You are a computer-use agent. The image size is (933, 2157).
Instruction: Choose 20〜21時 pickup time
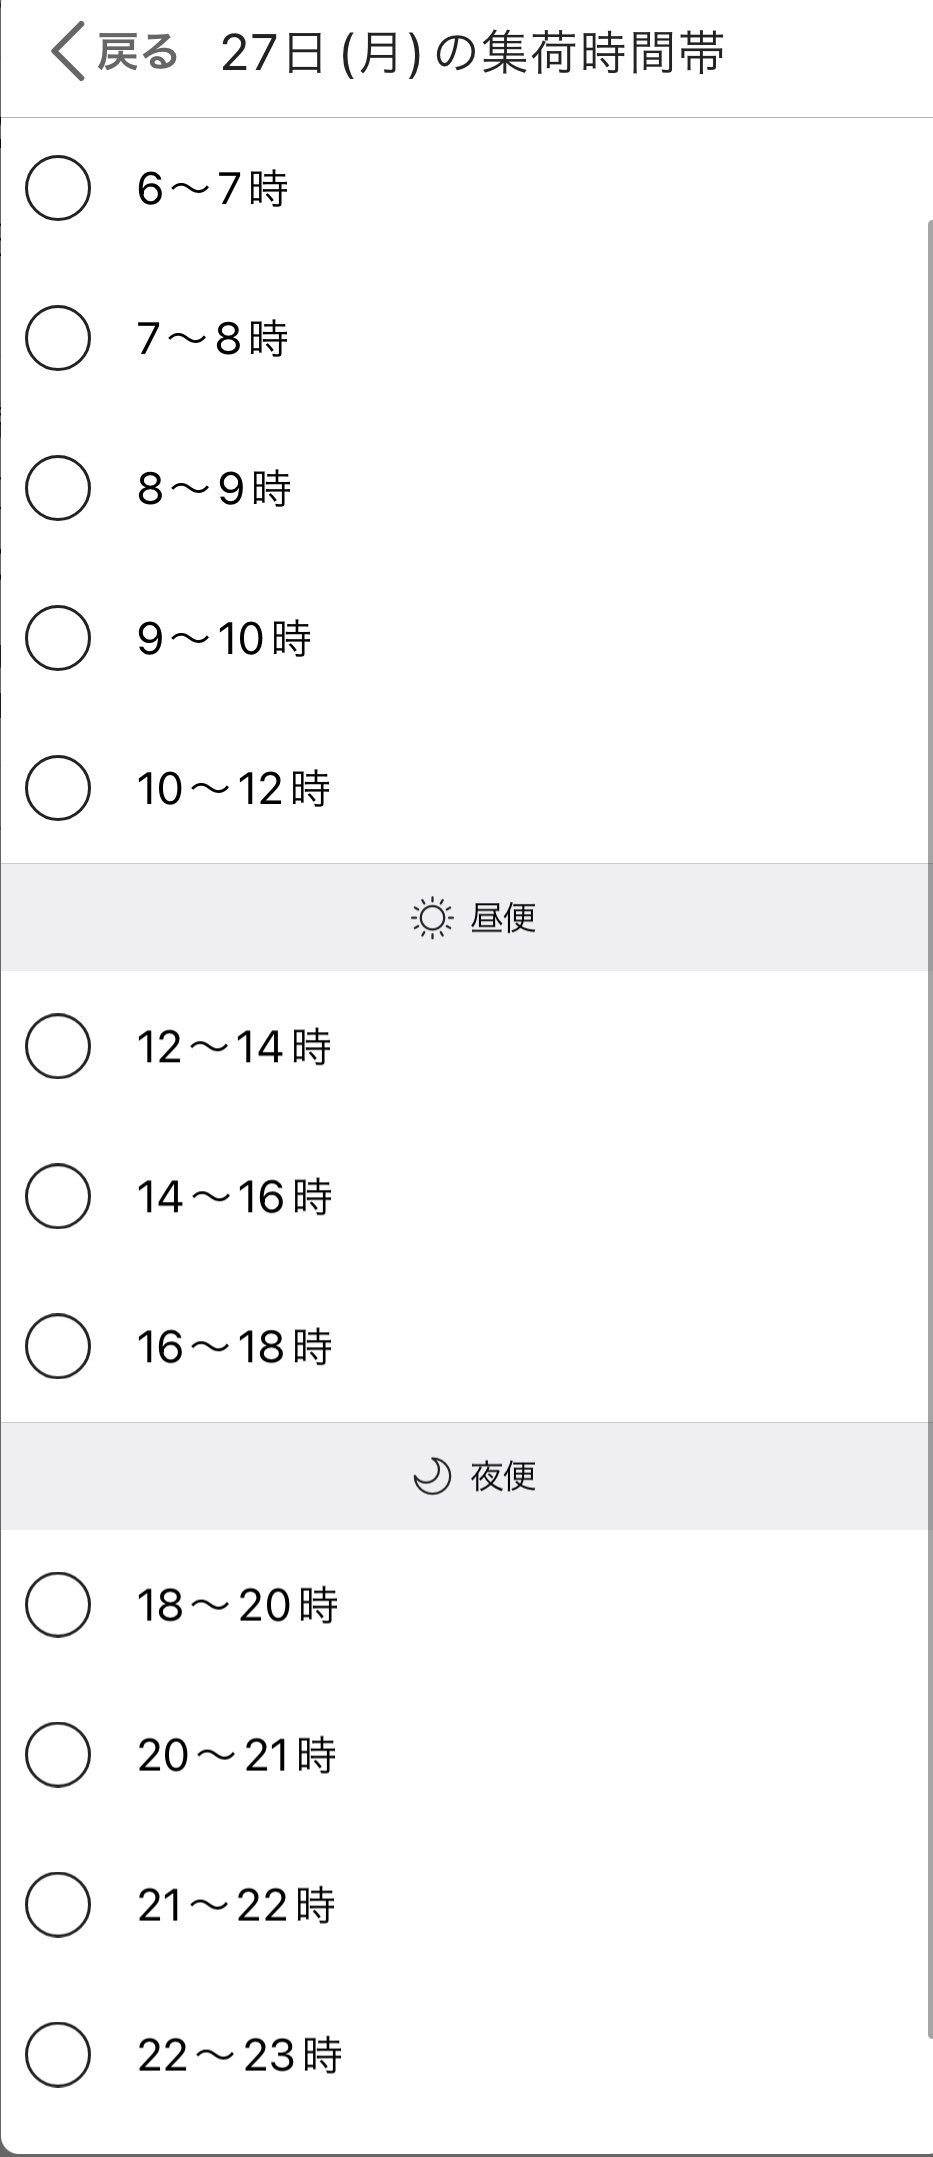pyautogui.click(x=58, y=1755)
